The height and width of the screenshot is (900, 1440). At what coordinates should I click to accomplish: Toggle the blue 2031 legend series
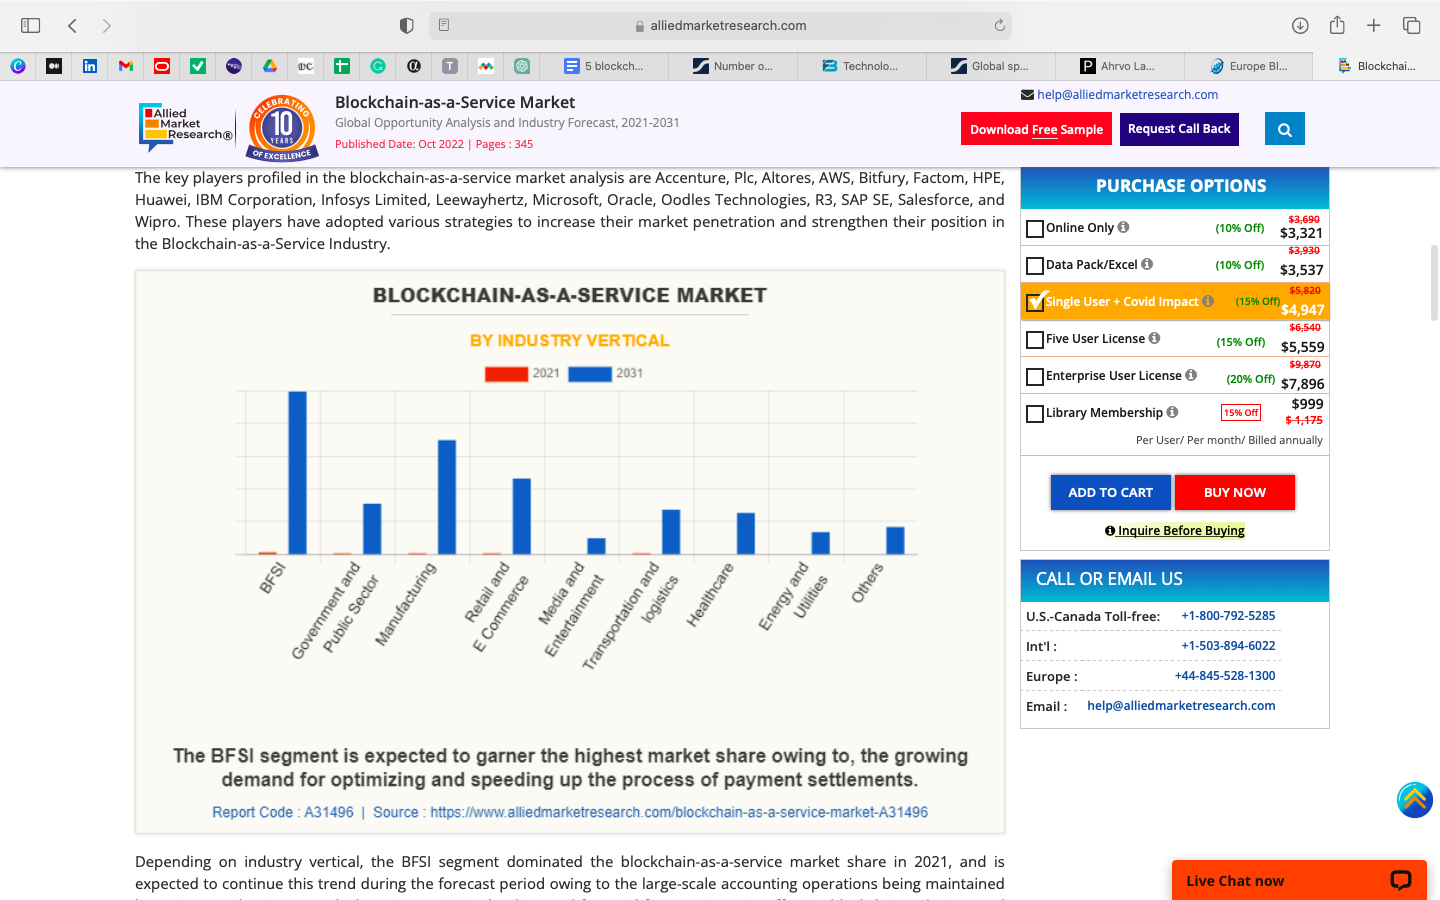[x=606, y=374]
